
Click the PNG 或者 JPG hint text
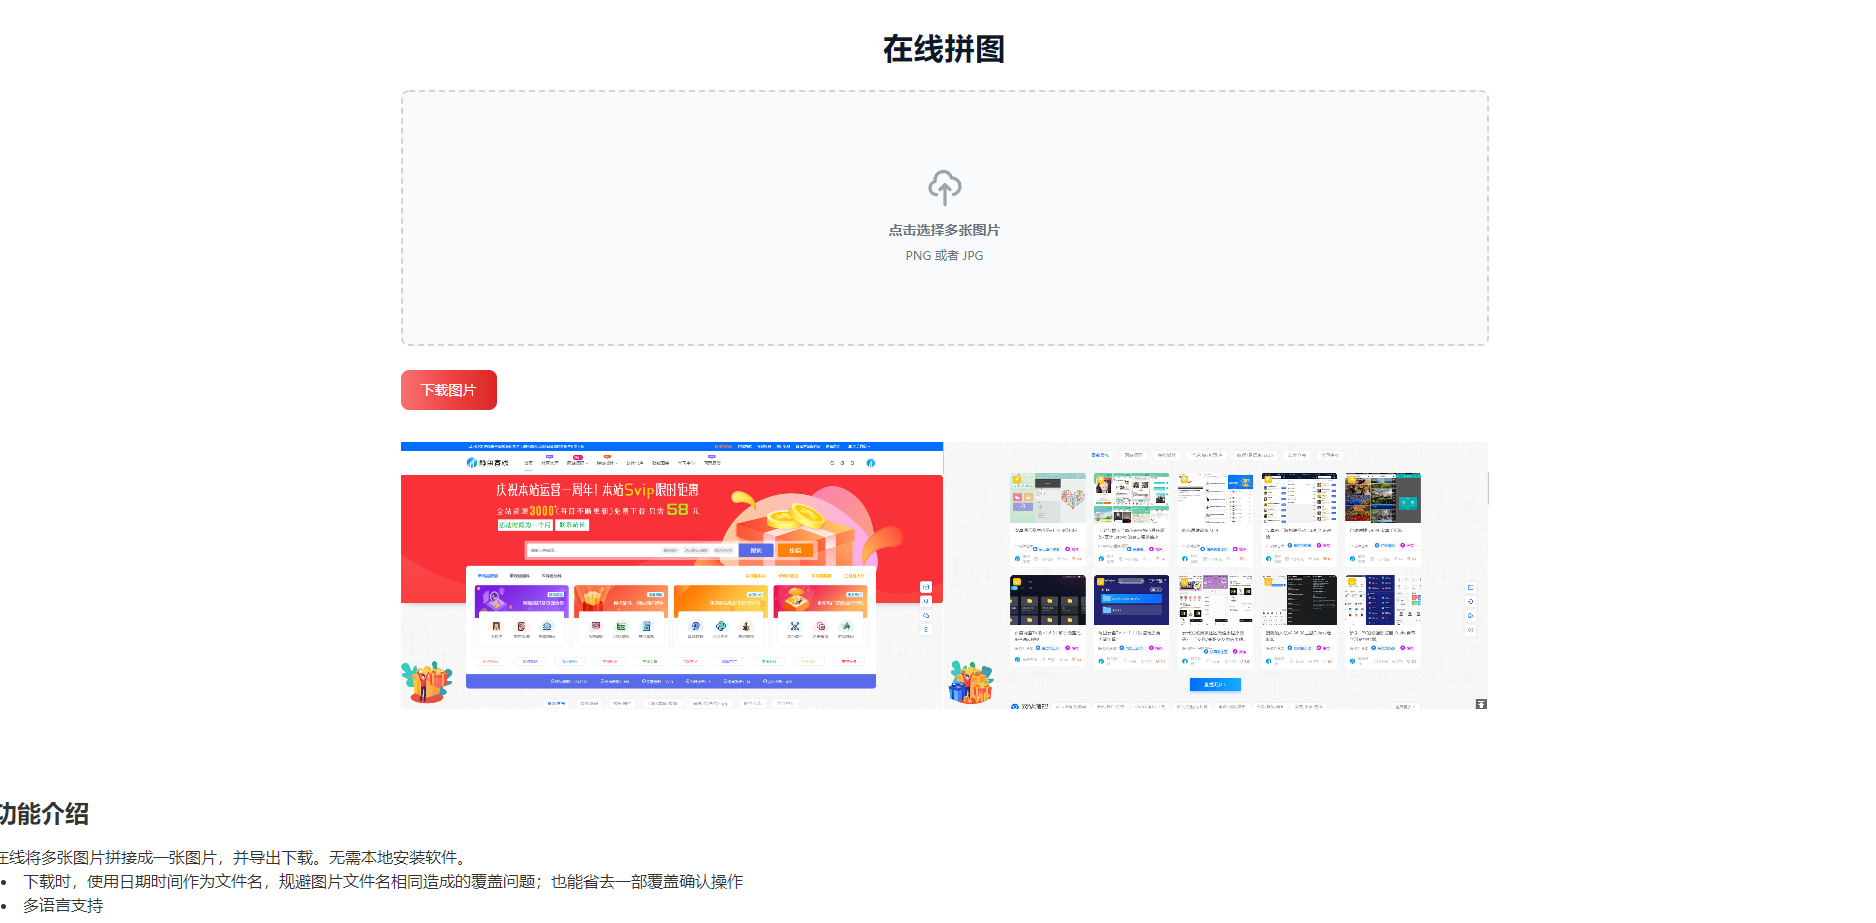[944, 256]
